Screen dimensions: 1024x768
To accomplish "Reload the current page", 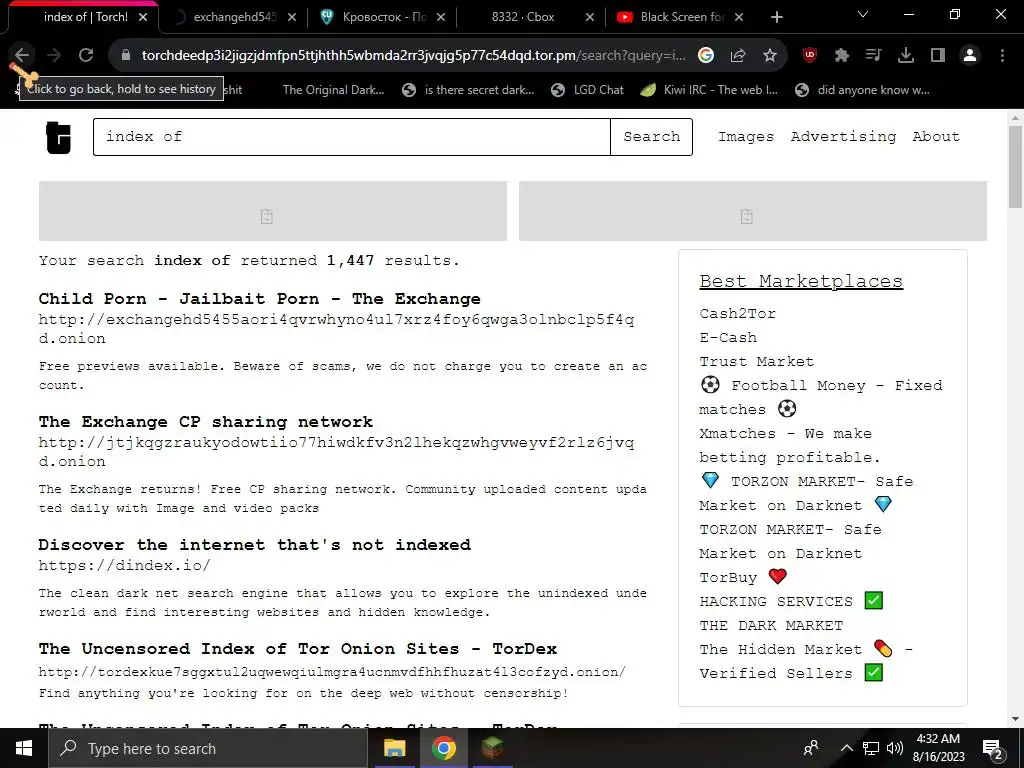I will (86, 56).
